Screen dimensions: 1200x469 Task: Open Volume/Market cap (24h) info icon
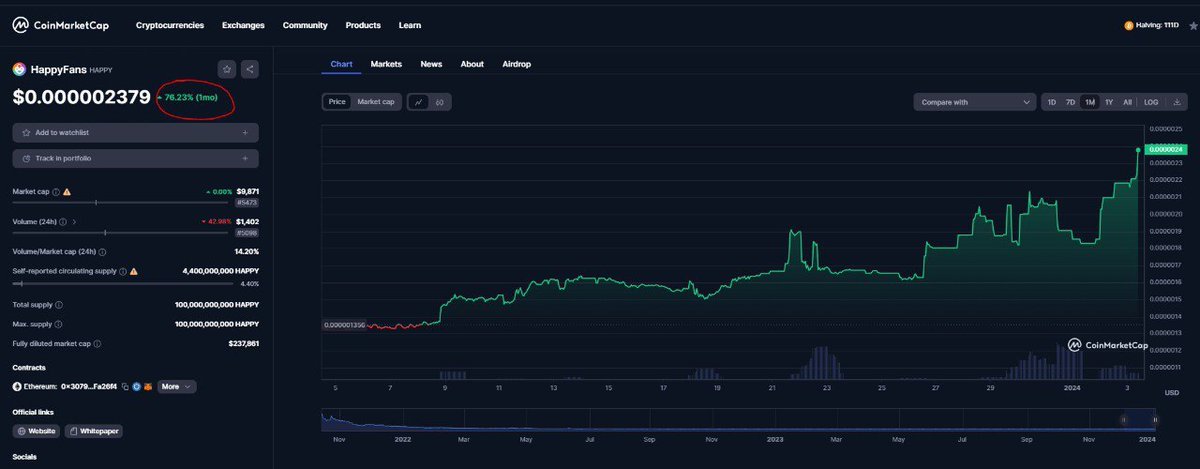103,251
